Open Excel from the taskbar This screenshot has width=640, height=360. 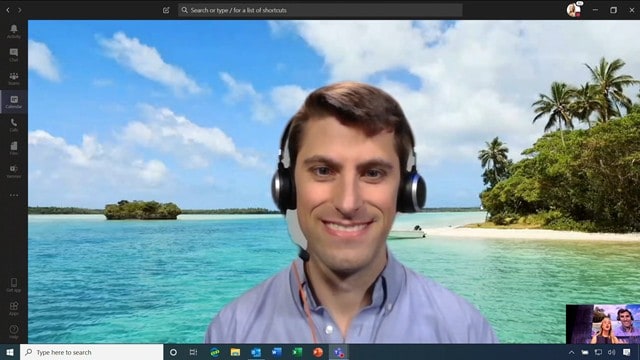297,352
